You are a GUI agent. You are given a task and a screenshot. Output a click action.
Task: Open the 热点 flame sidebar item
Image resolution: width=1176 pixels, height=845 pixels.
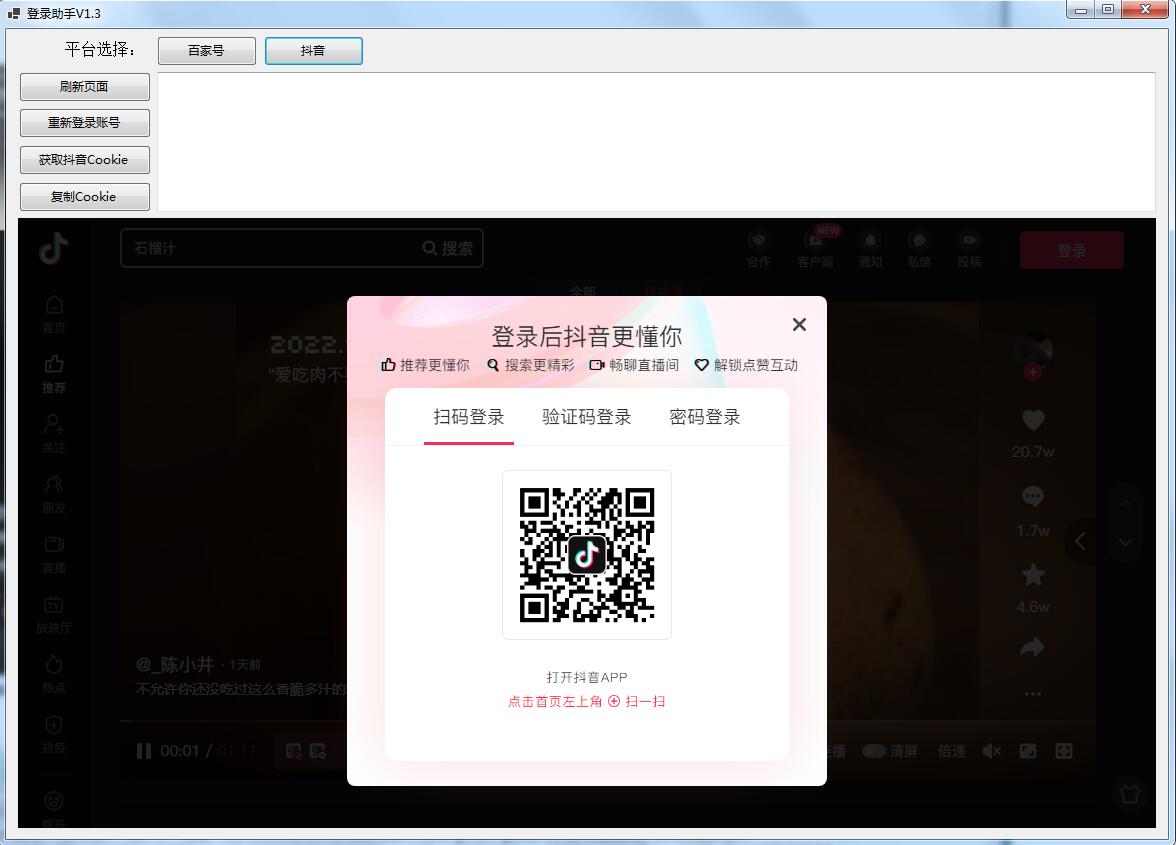[54, 674]
